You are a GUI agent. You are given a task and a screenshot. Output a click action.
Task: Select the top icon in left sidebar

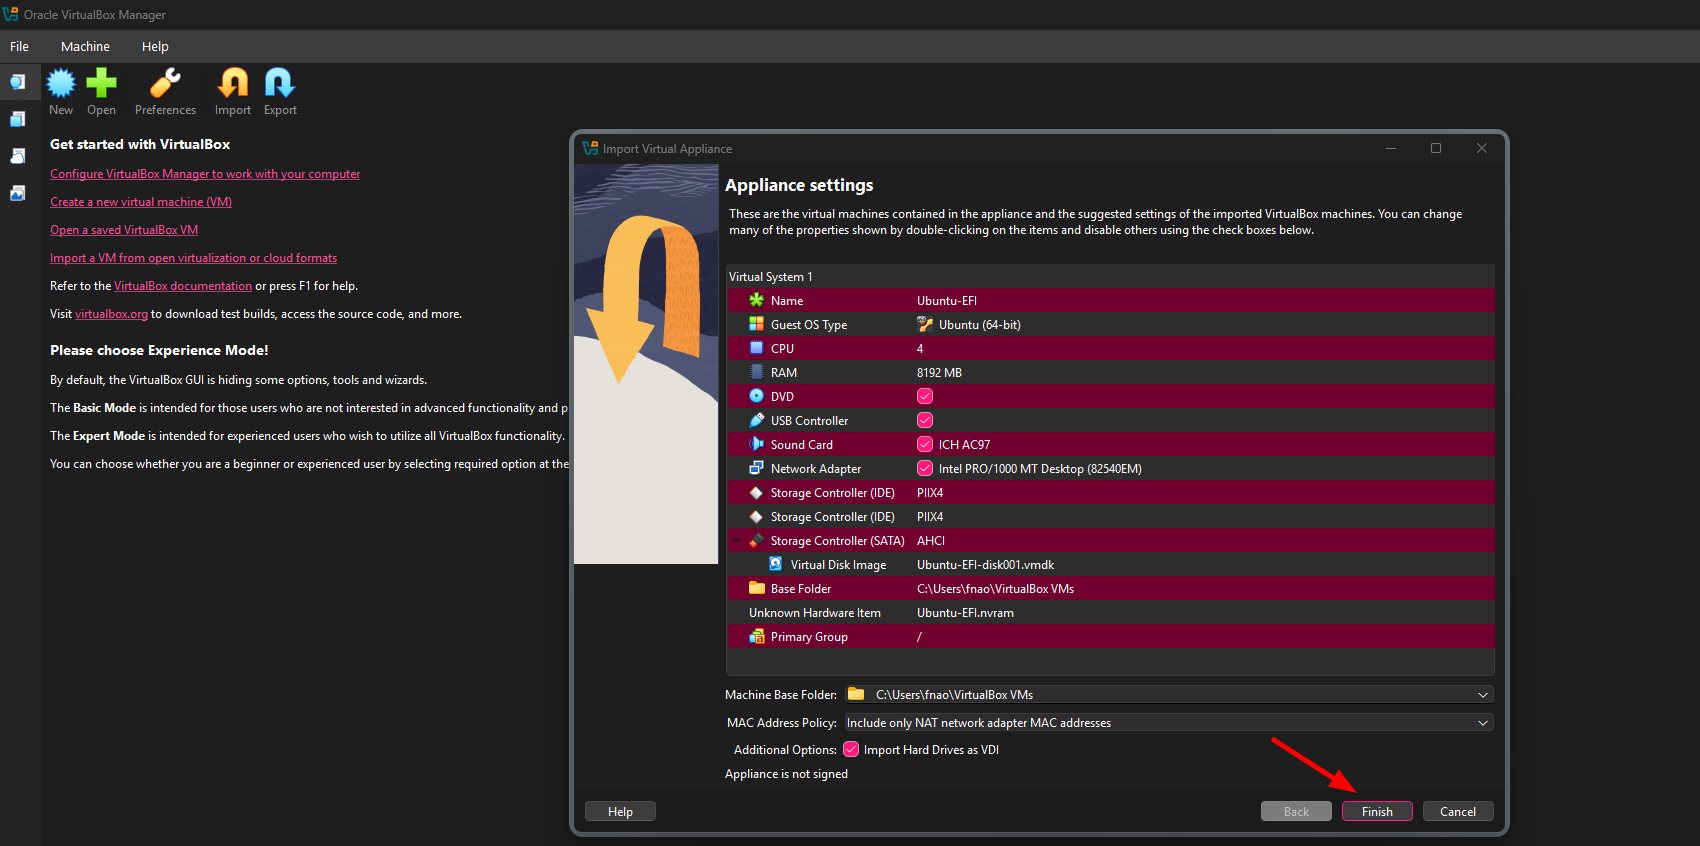coord(18,82)
